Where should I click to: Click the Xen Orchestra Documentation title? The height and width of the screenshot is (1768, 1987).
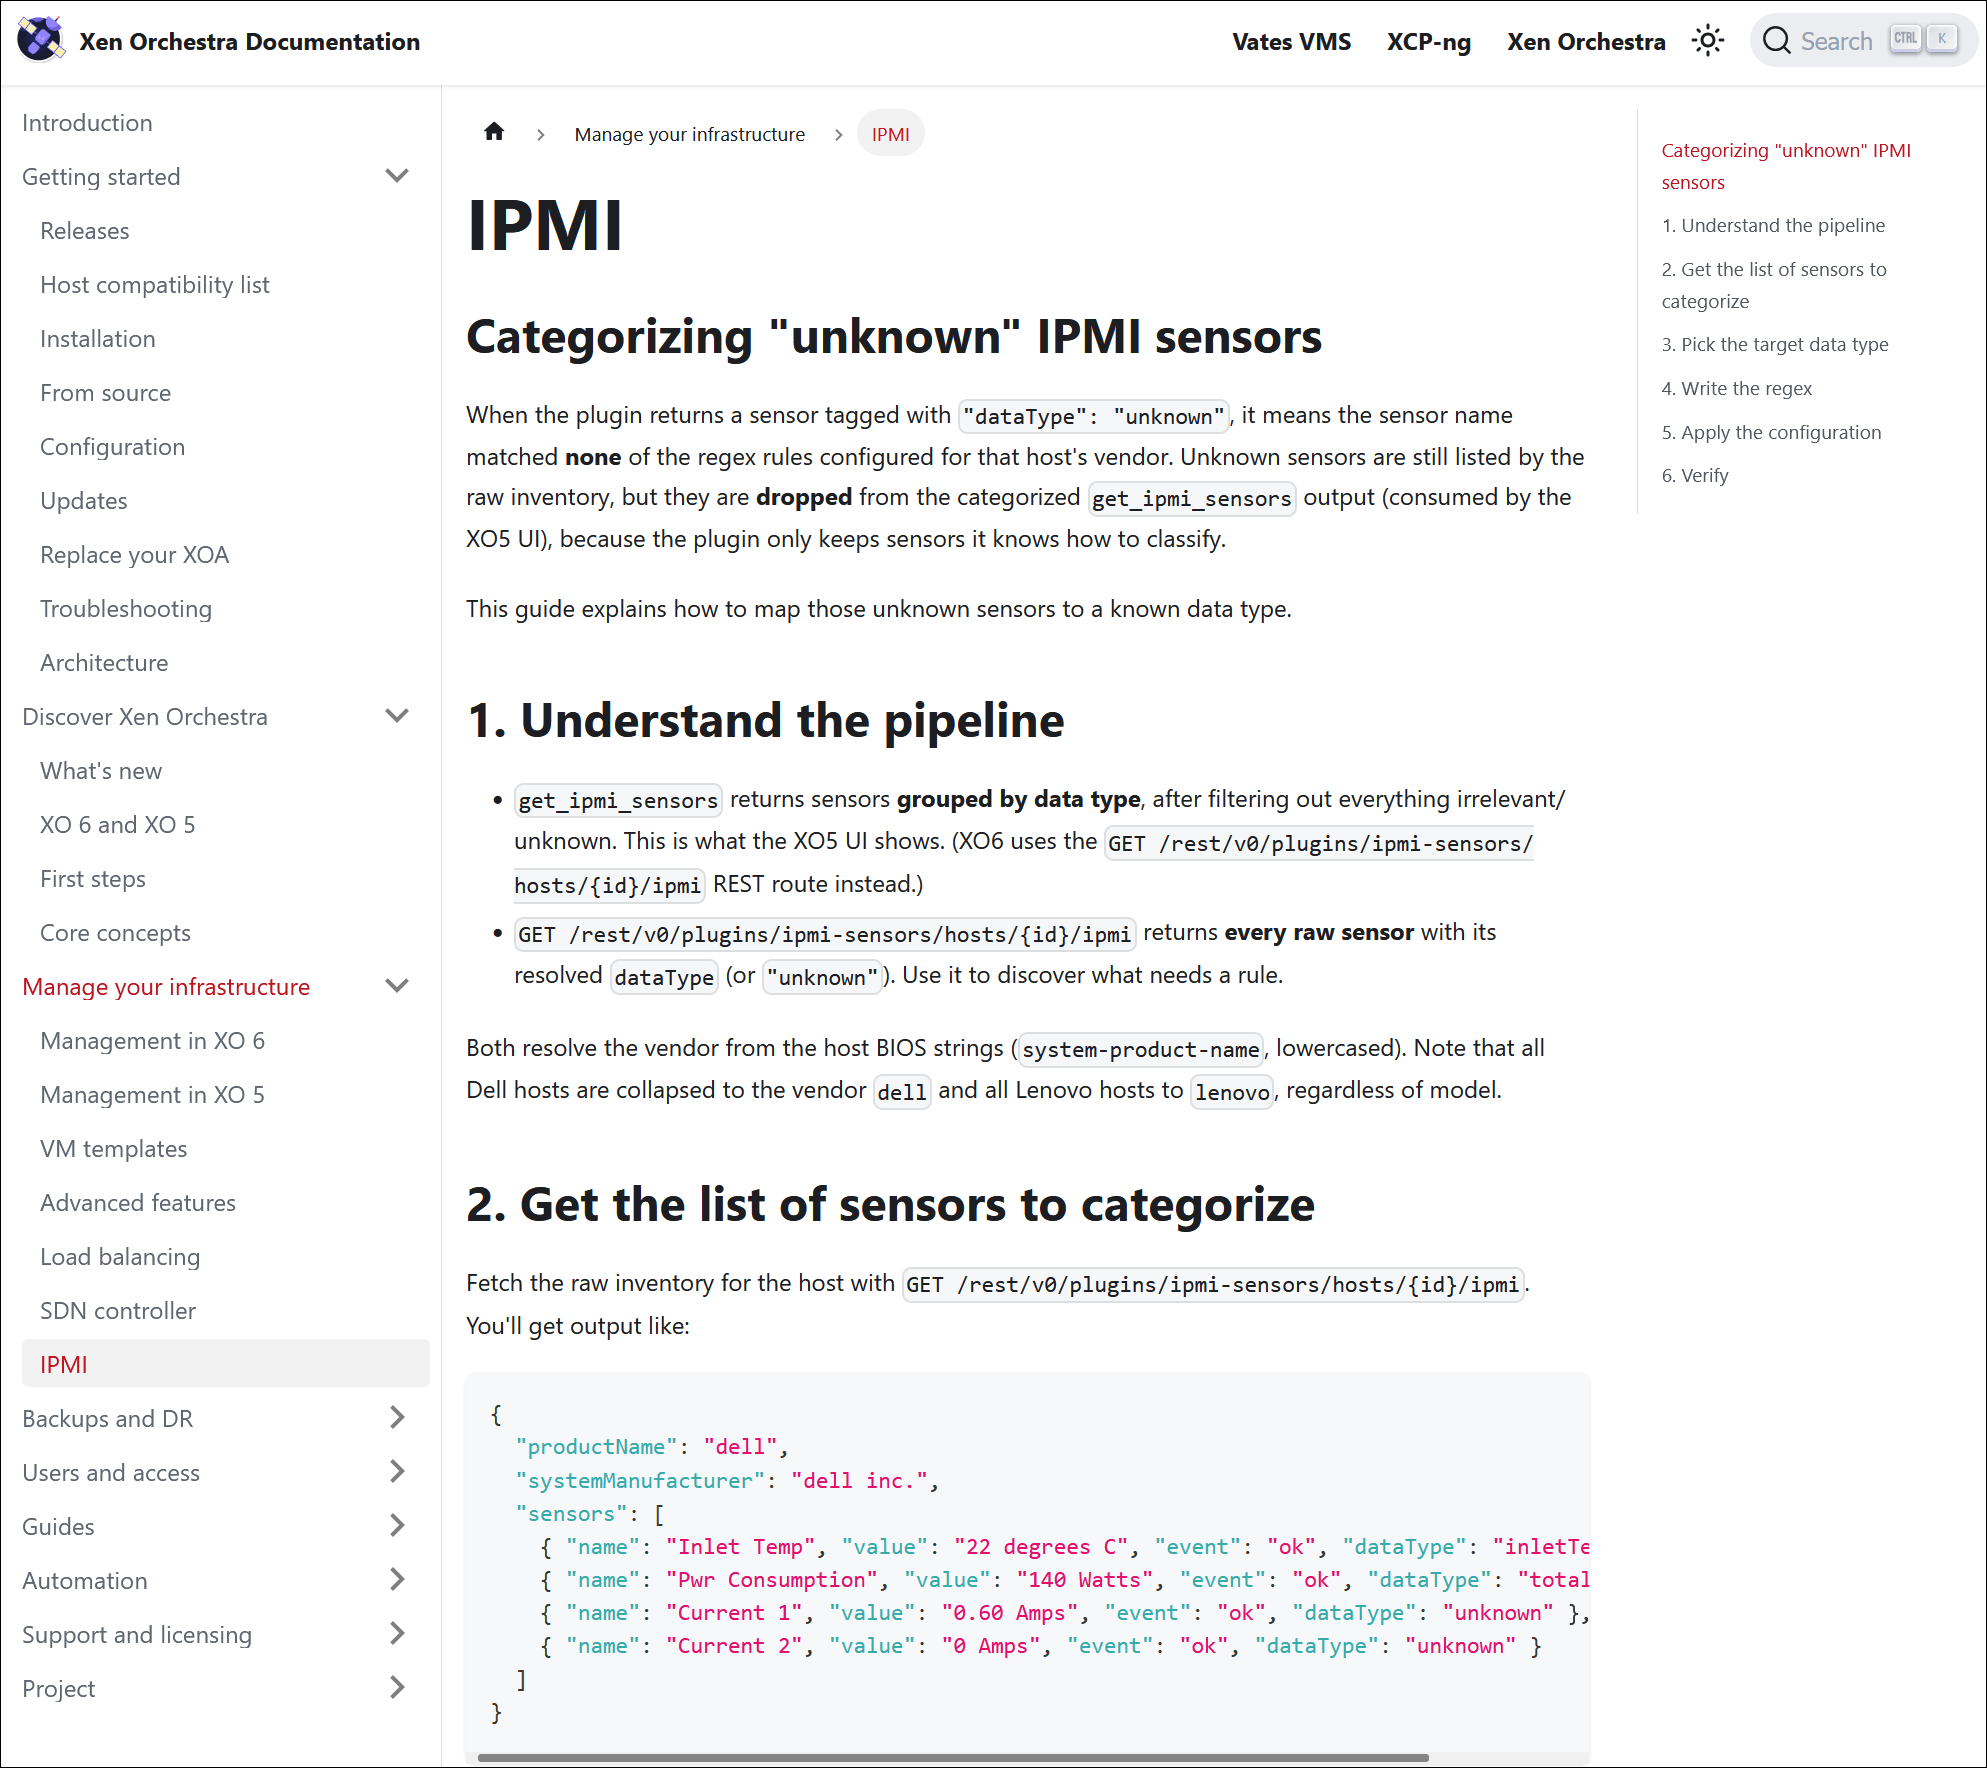coord(249,42)
